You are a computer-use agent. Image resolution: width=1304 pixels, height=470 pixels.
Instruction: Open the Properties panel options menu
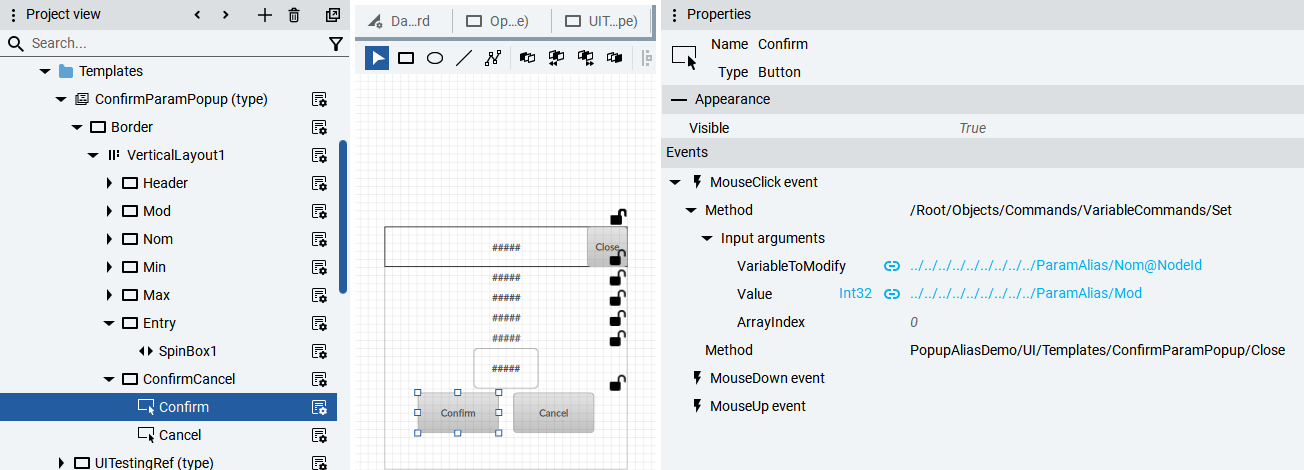point(674,15)
